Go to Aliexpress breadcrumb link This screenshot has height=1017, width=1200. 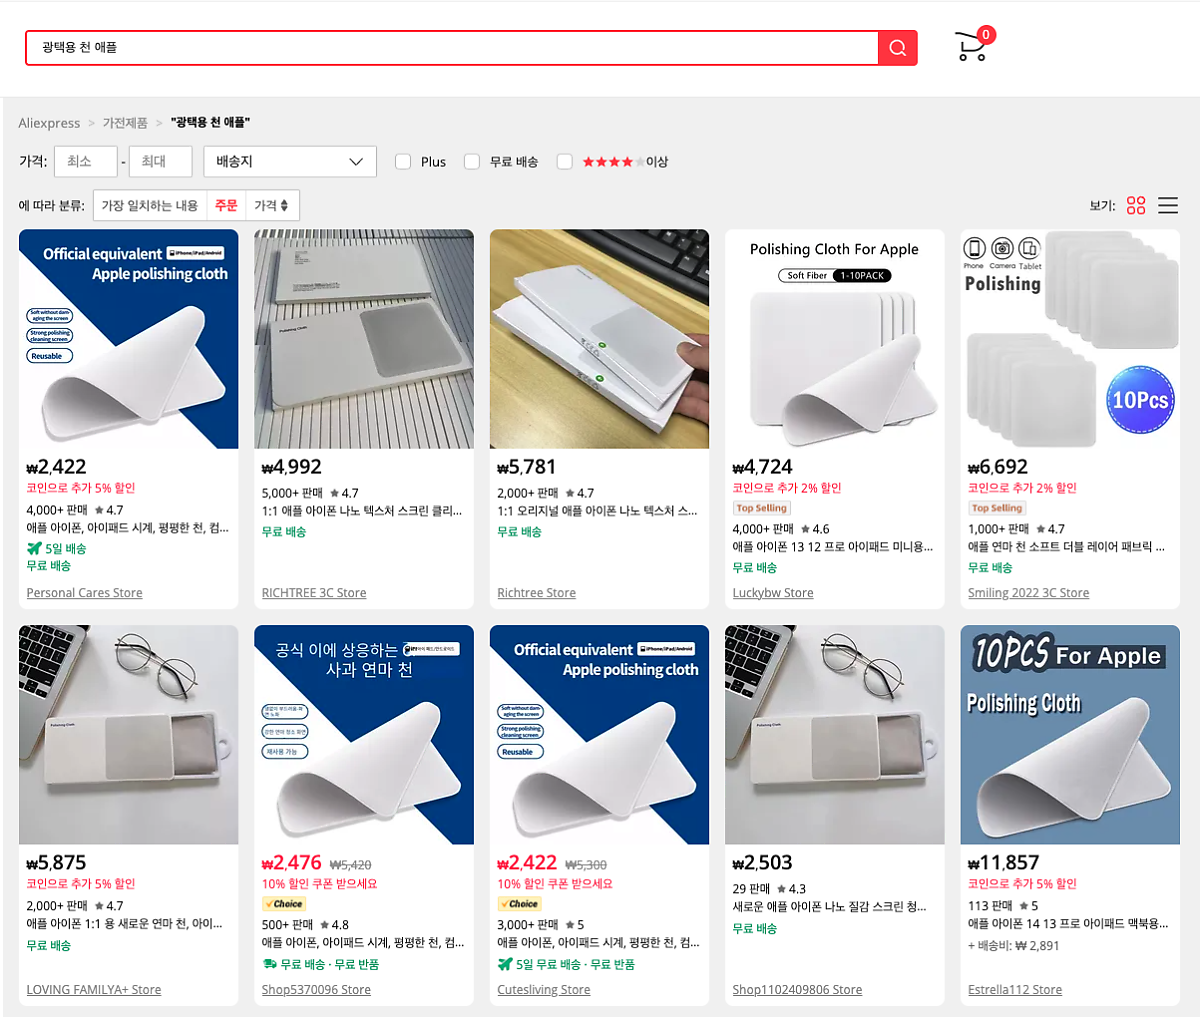click(x=49, y=123)
